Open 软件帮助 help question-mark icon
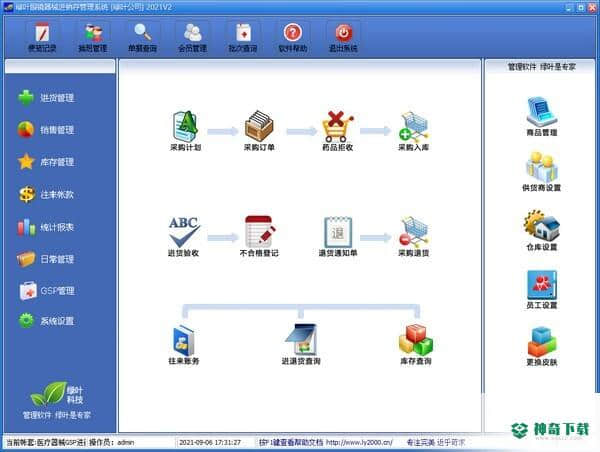This screenshot has width=600, height=452. [293, 38]
